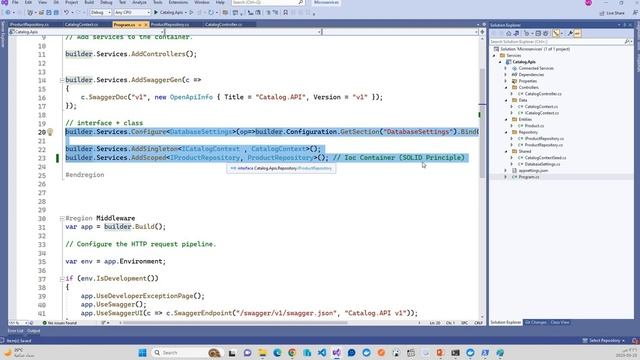Image resolution: width=640 pixels, height=360 pixels.
Task: Click the lightbulb quick actions icon on line 20
Action: tap(50, 132)
